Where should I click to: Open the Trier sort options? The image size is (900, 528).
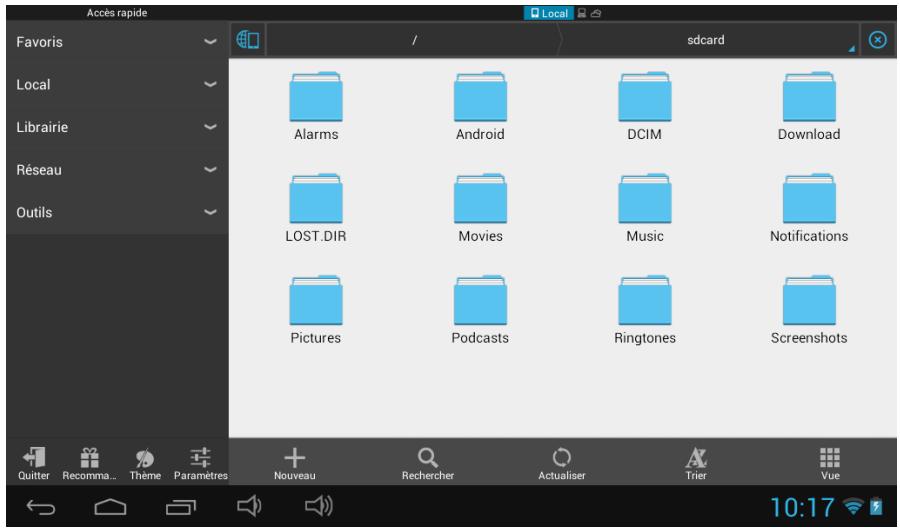pos(695,458)
